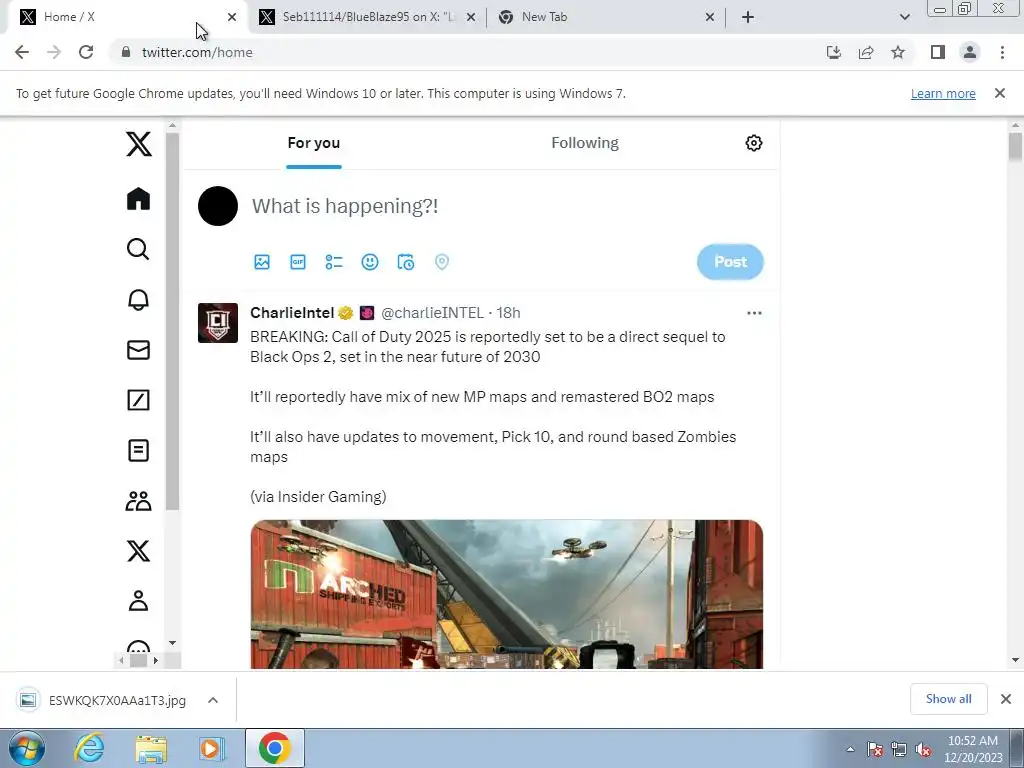This screenshot has width=1024, height=768.
Task: Click the share page icon
Action: click(x=866, y=52)
